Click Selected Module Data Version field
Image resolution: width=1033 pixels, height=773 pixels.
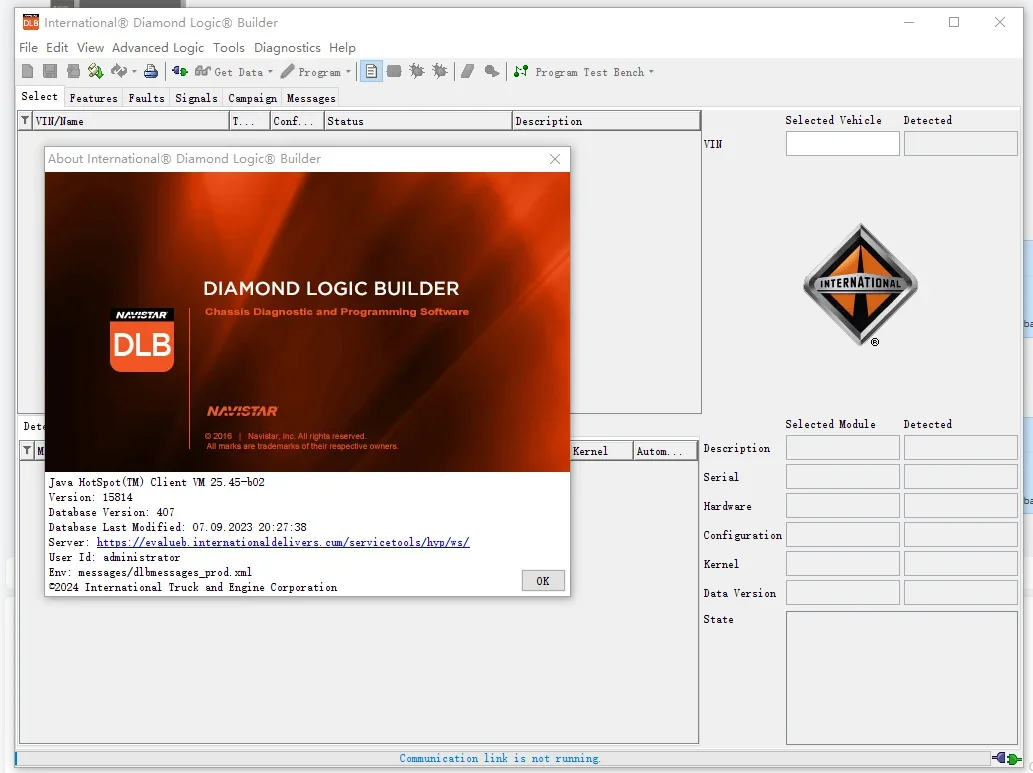pos(843,593)
